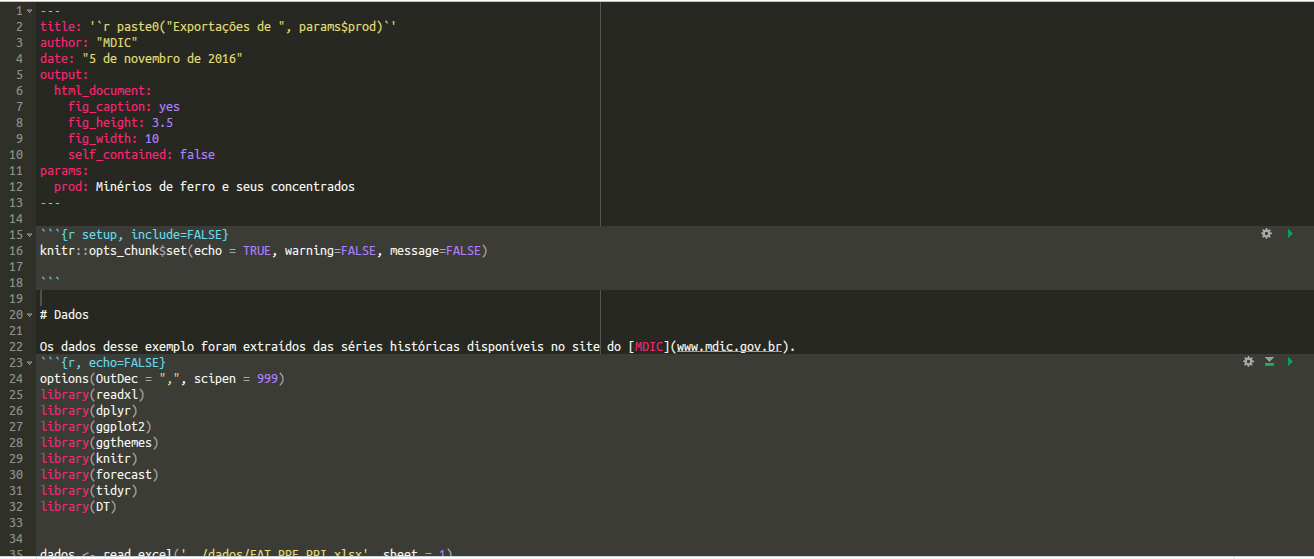This screenshot has width=1314, height=559.
Task: Click line number 13 in the gutter
Action: coord(15,202)
